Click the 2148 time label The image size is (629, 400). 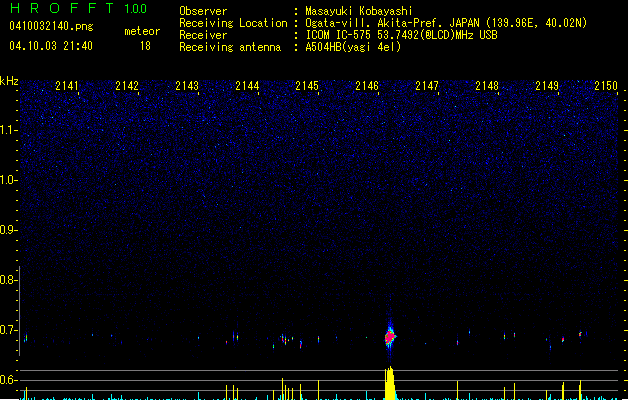[487, 87]
